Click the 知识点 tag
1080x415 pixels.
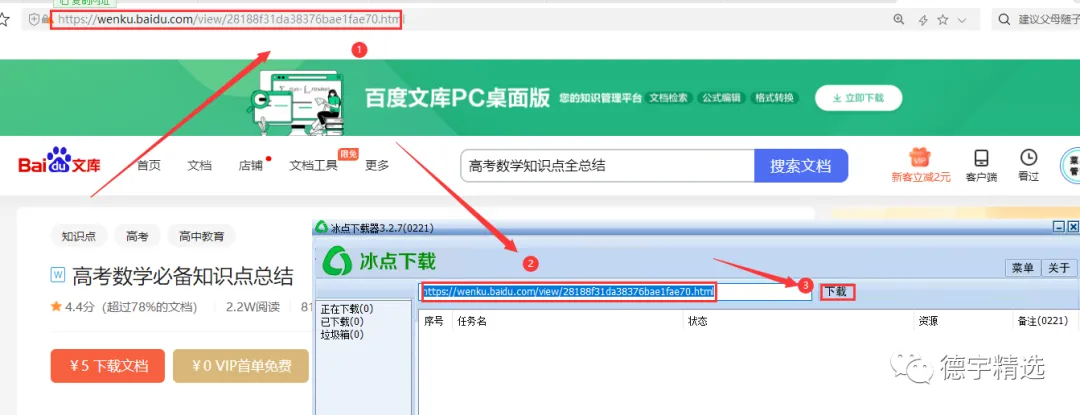pos(79,236)
